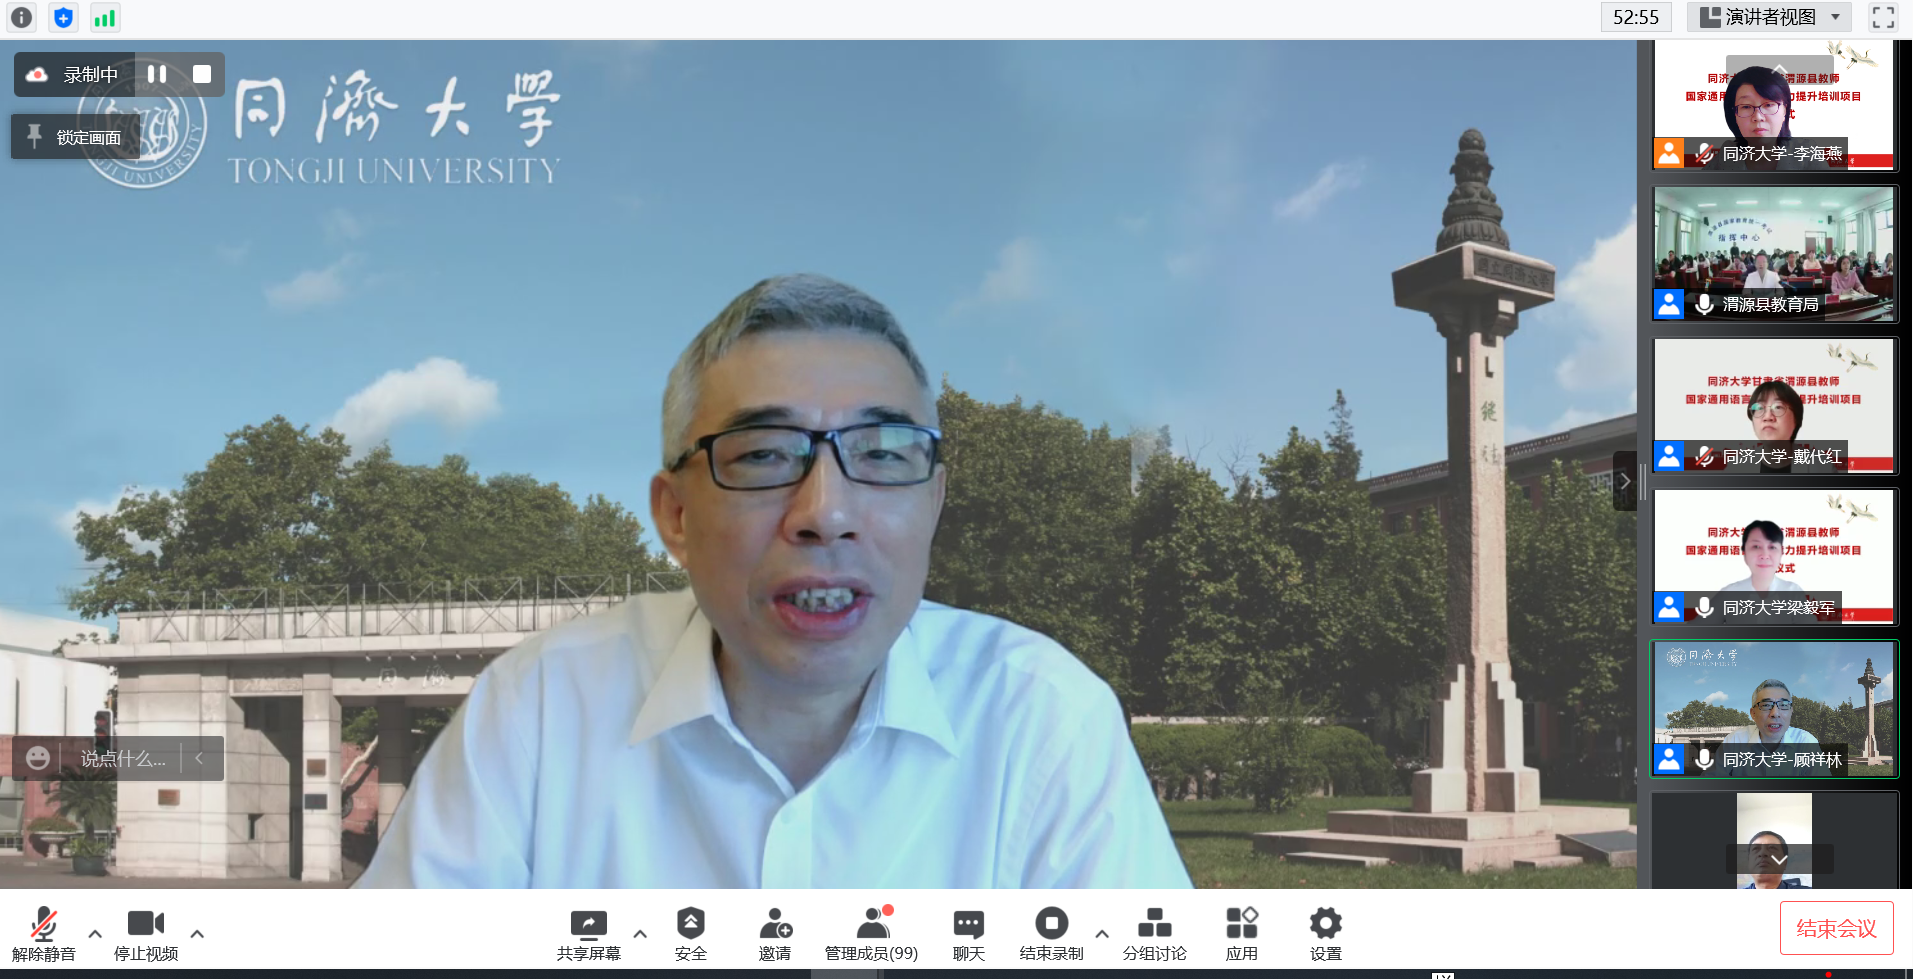Click mic icon of 同济大学梁毅军

[1705, 607]
